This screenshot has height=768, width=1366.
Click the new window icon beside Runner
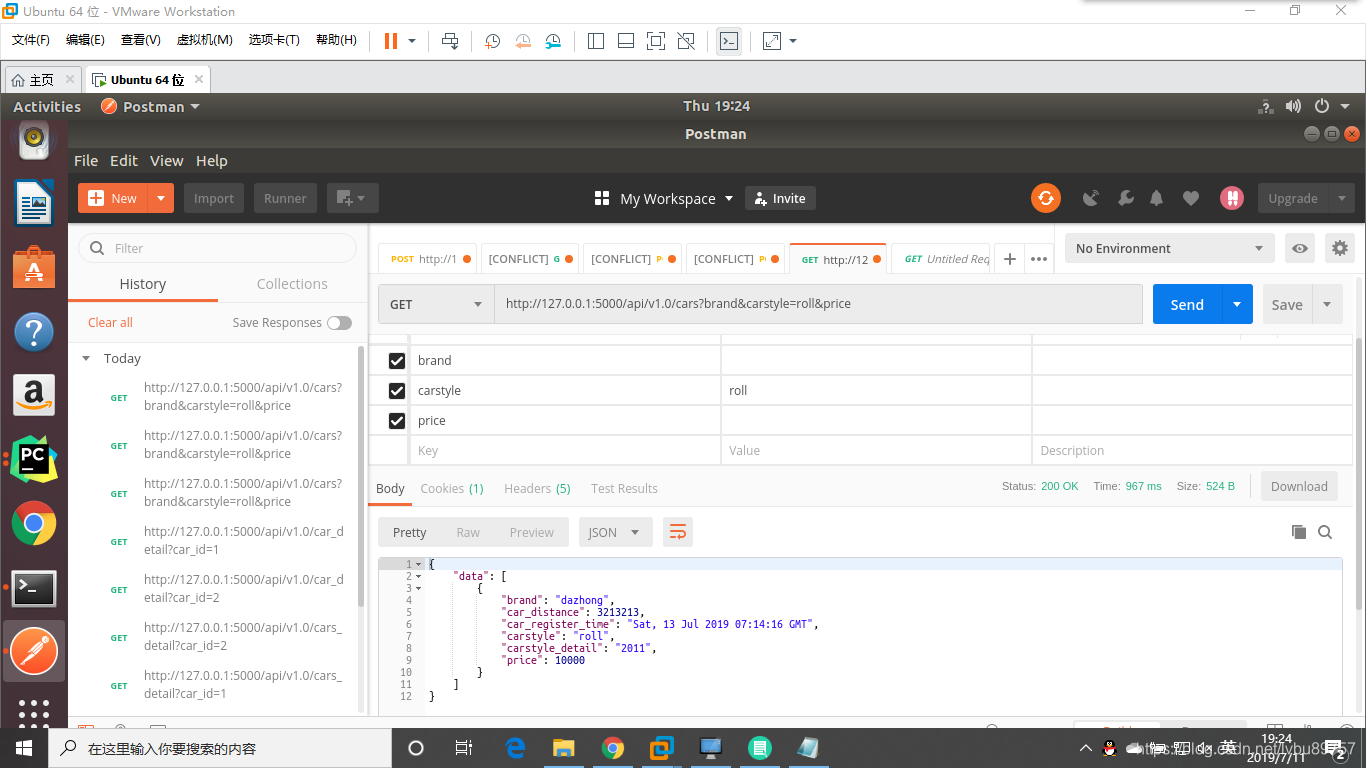click(x=352, y=198)
